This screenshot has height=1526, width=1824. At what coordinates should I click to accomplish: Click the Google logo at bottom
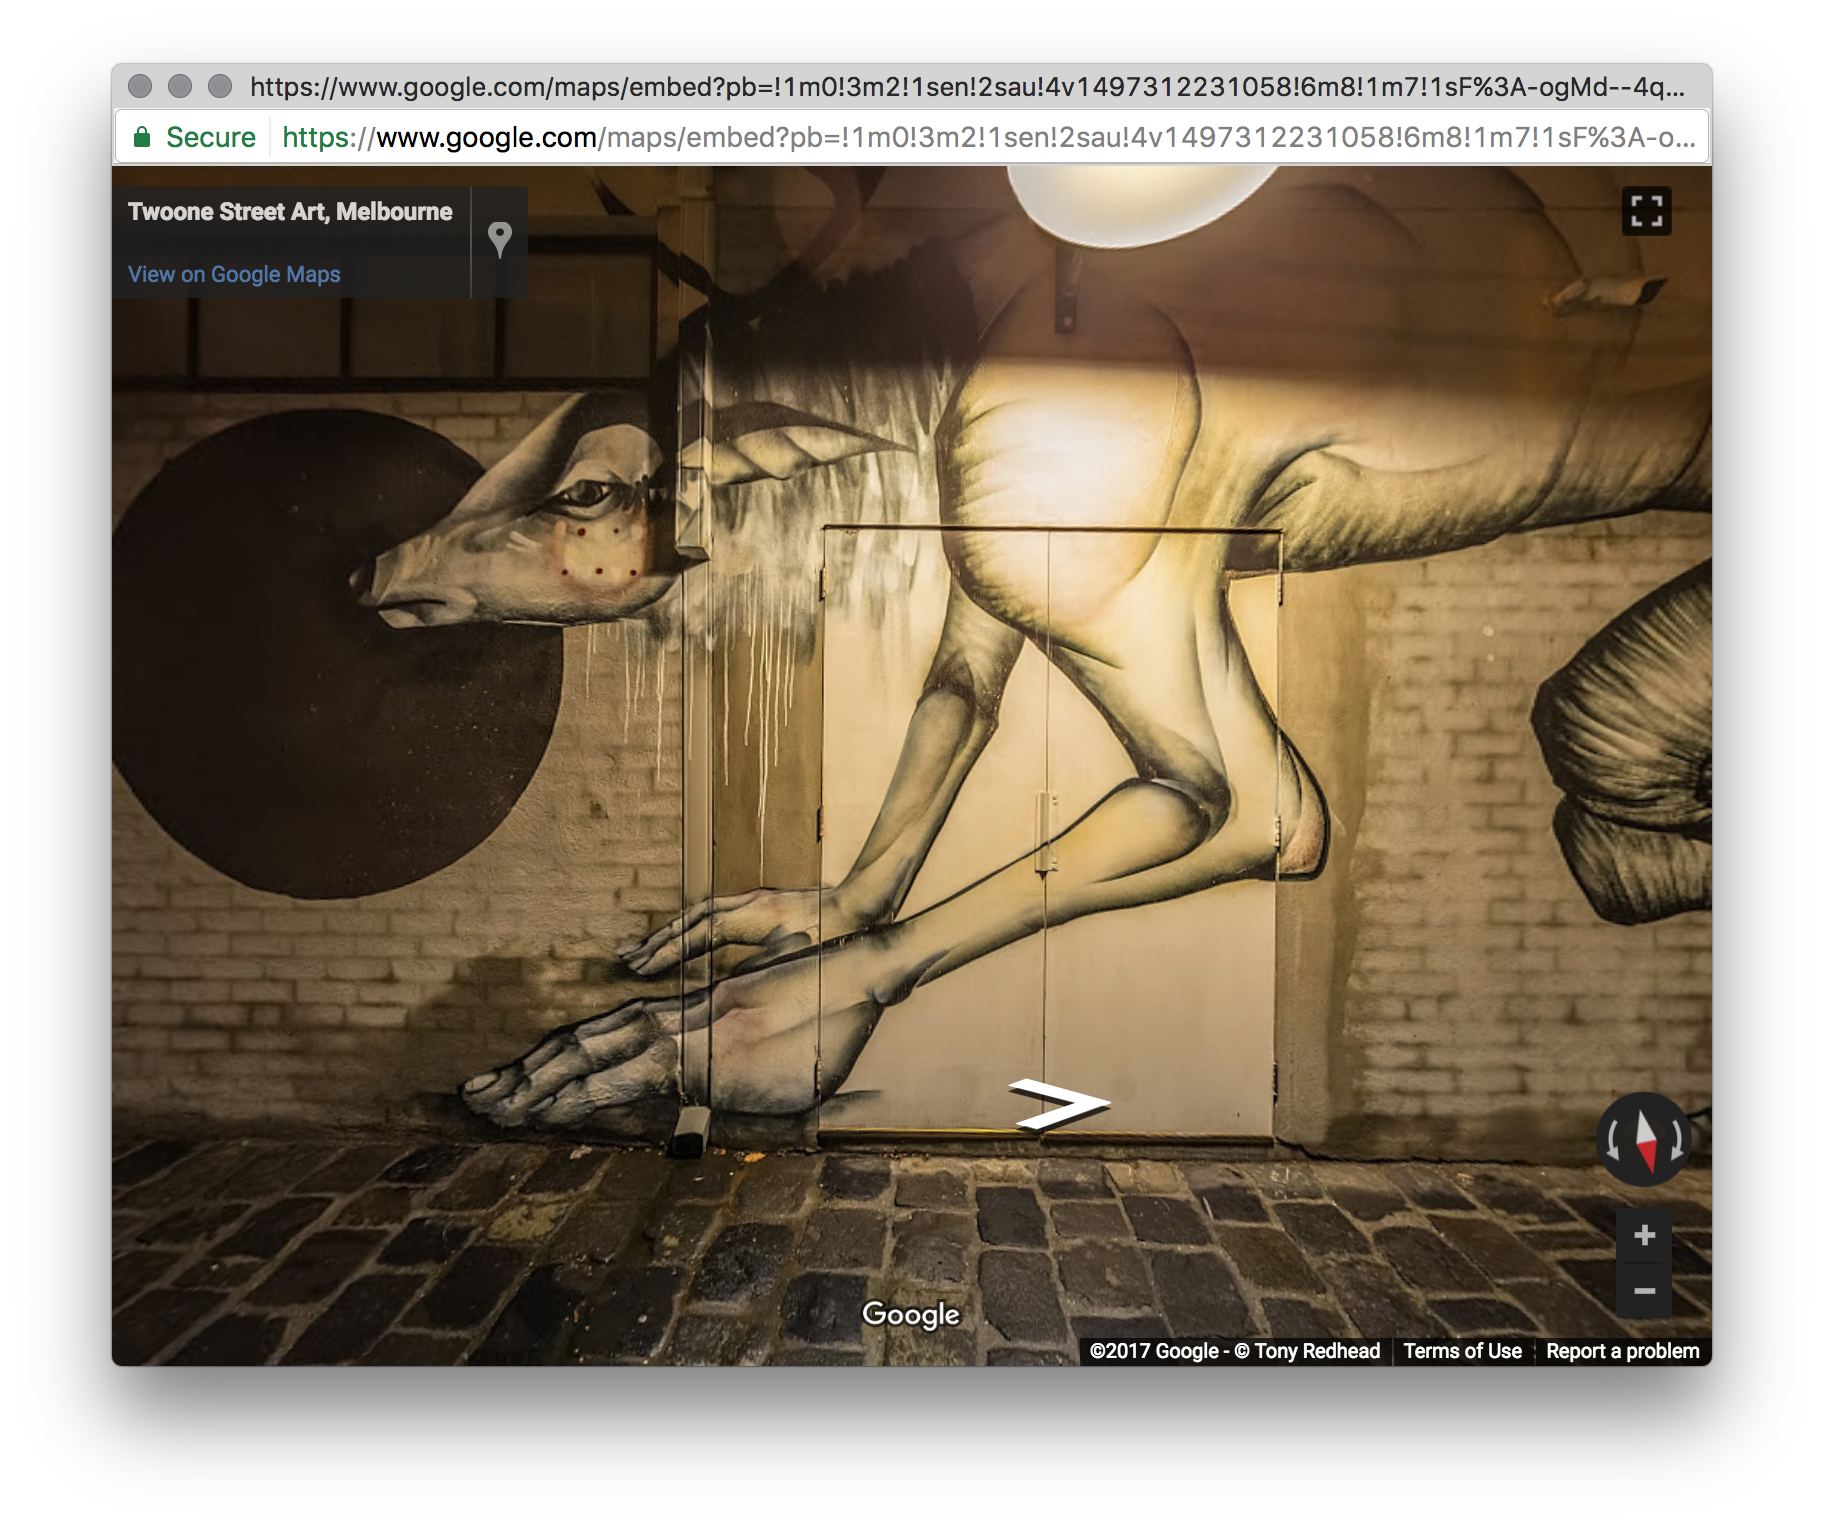911,1314
